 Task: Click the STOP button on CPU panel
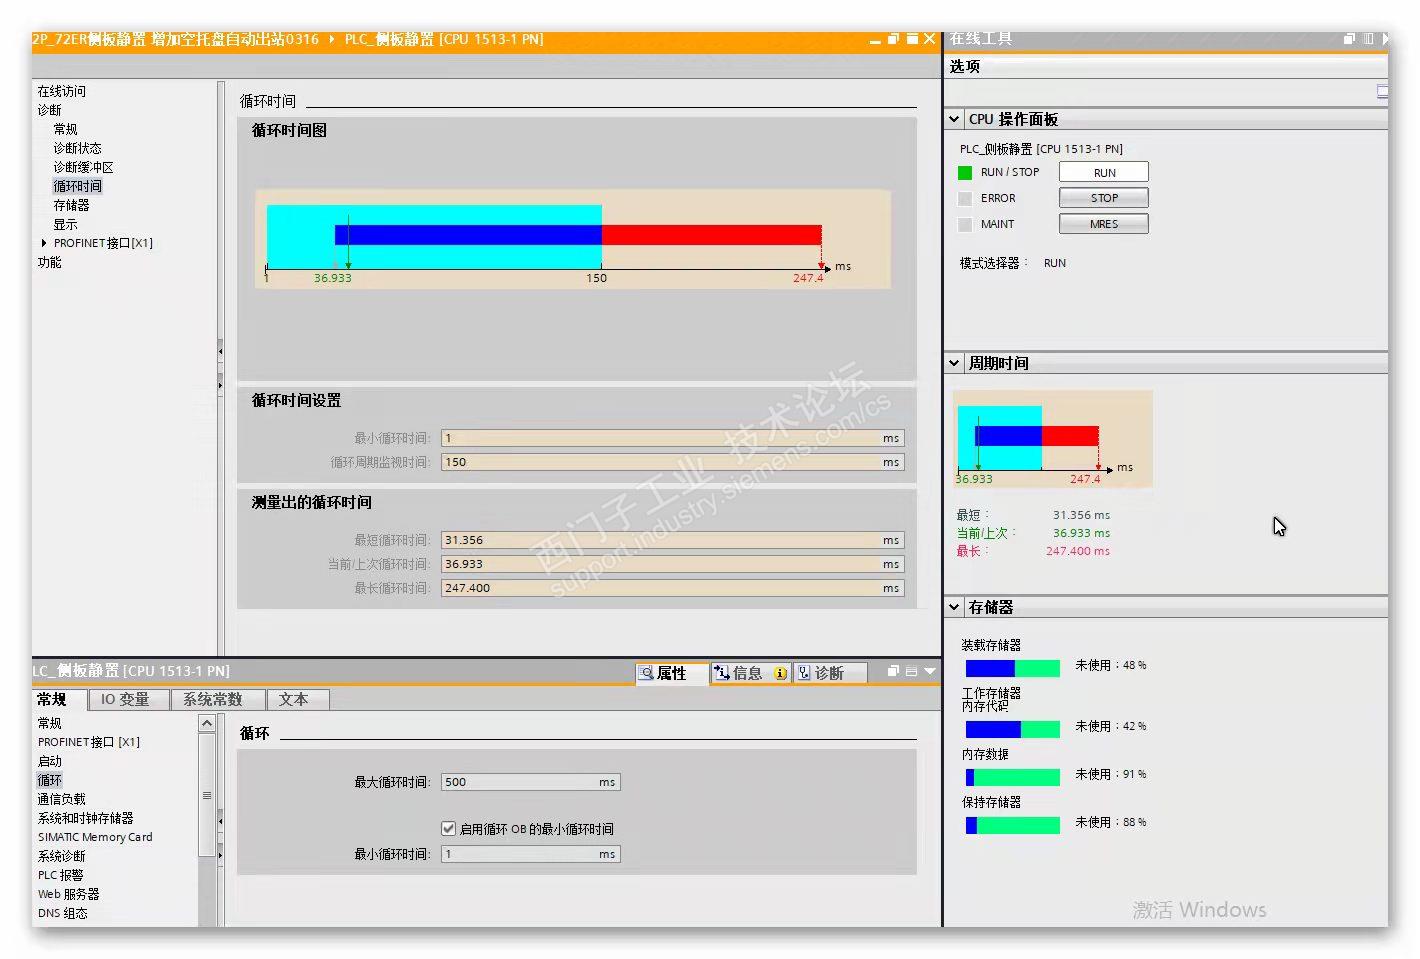click(x=1104, y=198)
